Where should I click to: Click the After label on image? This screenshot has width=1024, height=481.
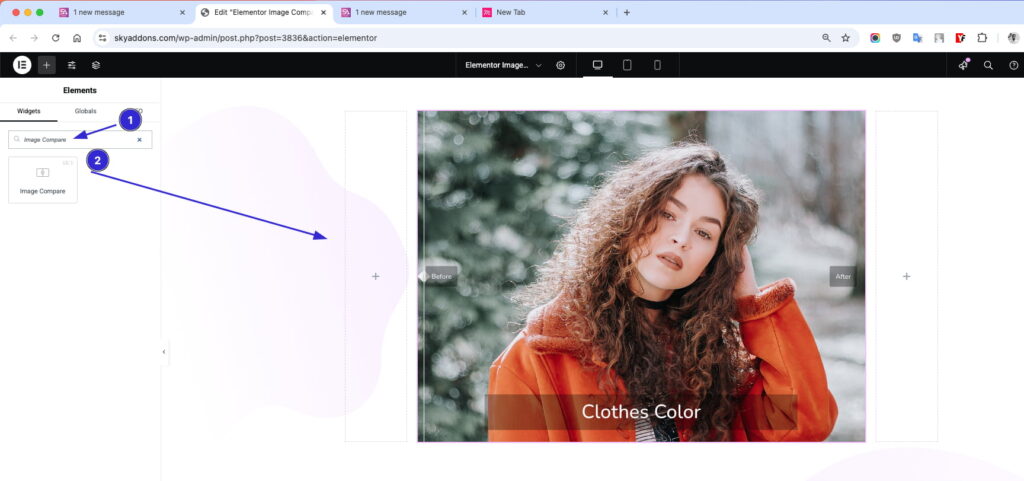point(843,277)
